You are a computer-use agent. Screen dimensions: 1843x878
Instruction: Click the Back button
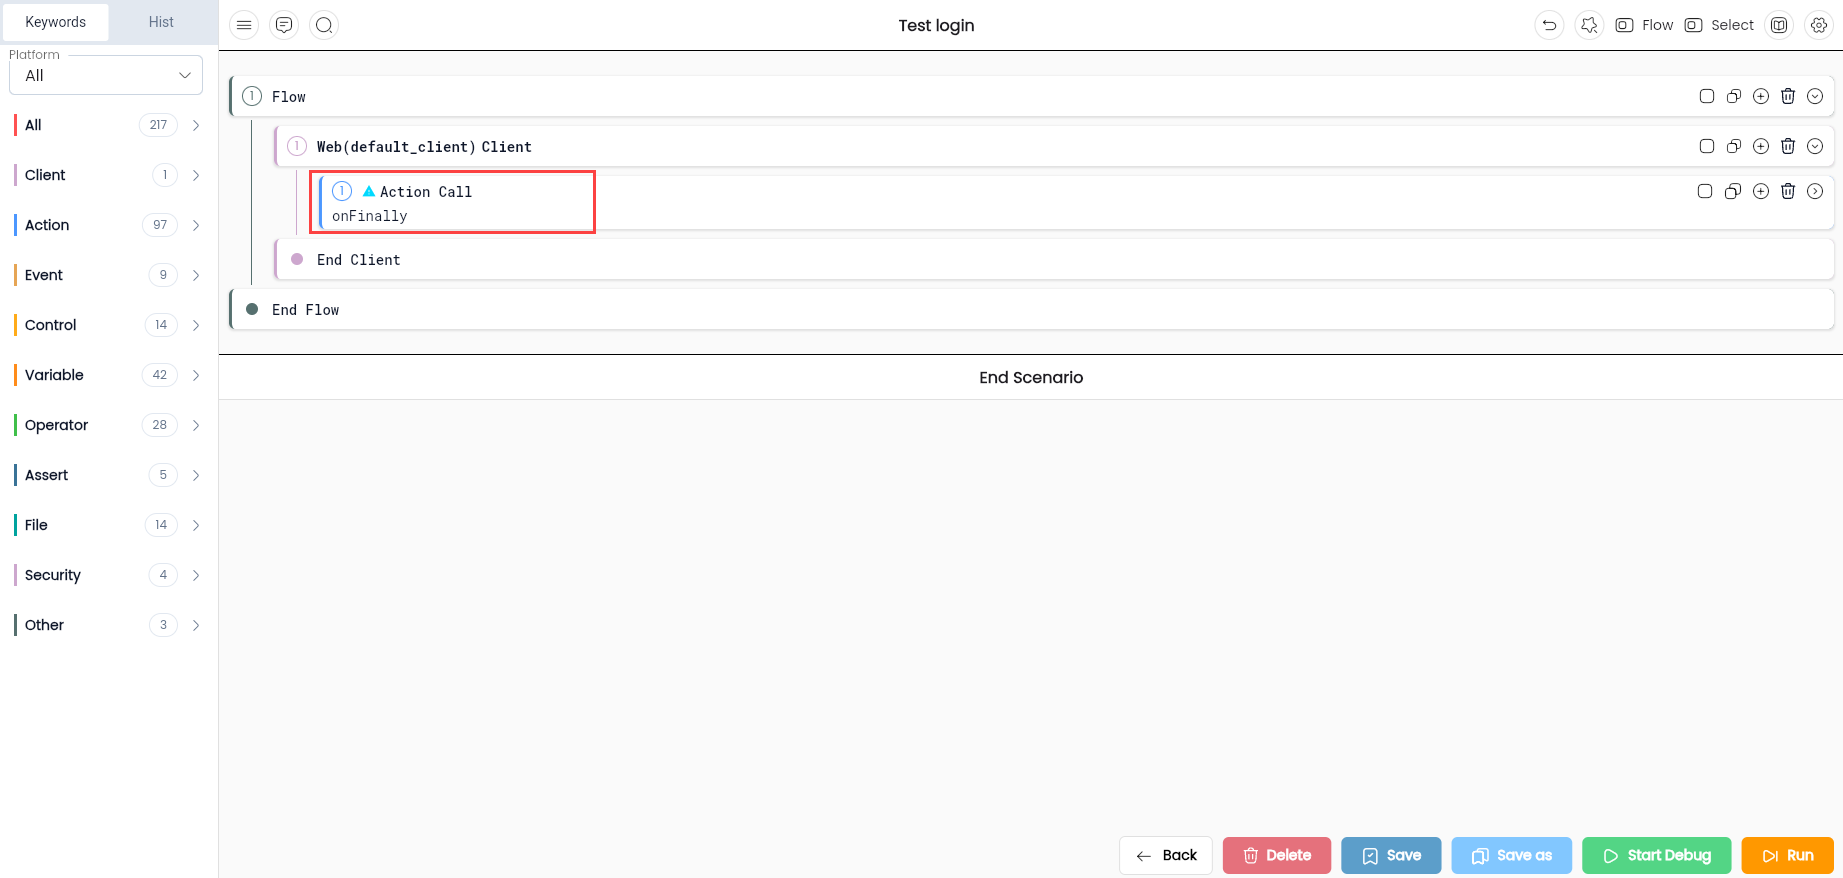pyautogui.click(x=1166, y=855)
